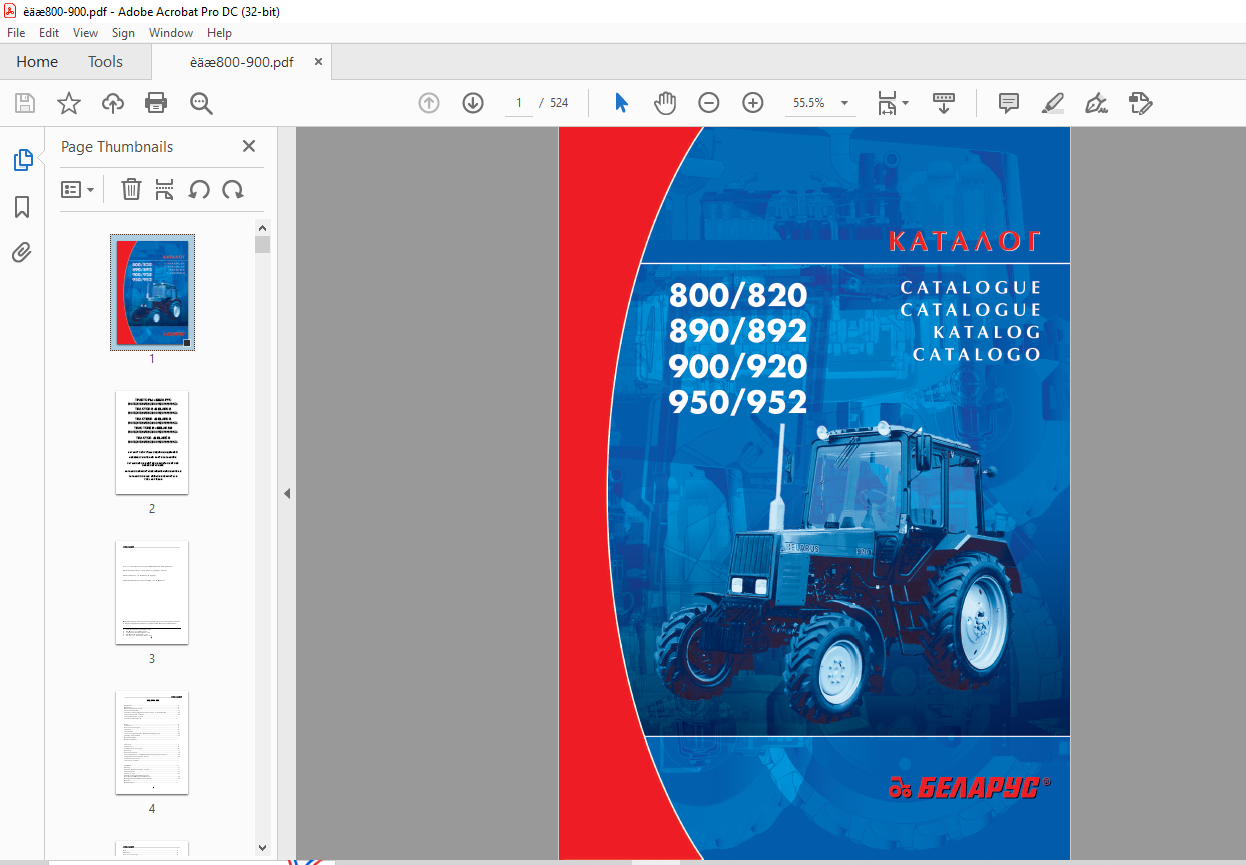The image size is (1246, 865).
Task: Open the find text magnifier tool
Action: coord(202,103)
